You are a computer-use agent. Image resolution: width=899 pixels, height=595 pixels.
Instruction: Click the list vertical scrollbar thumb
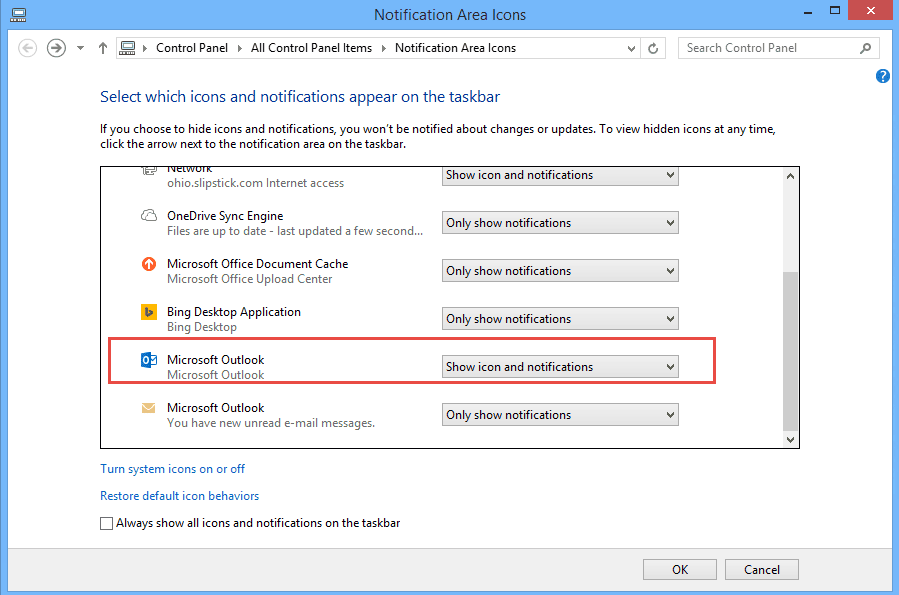[791, 351]
